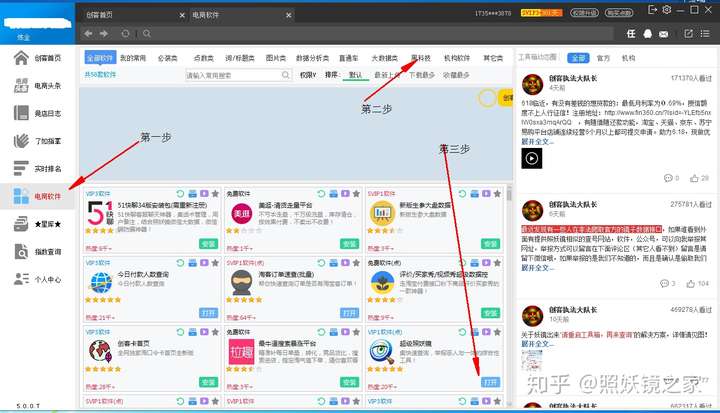The image size is (720, 413).
Task: Install the 51快聊 software
Action: point(208,244)
